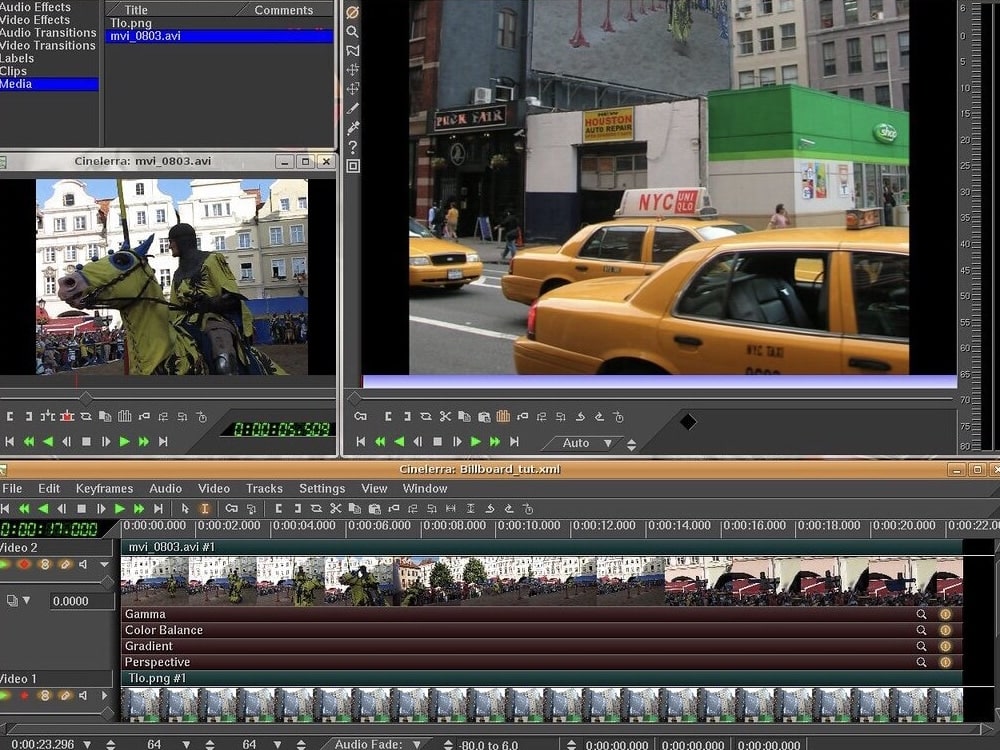Step the compositor Auto zoom stepper
This screenshot has width=1000, height=750.
coord(631,444)
